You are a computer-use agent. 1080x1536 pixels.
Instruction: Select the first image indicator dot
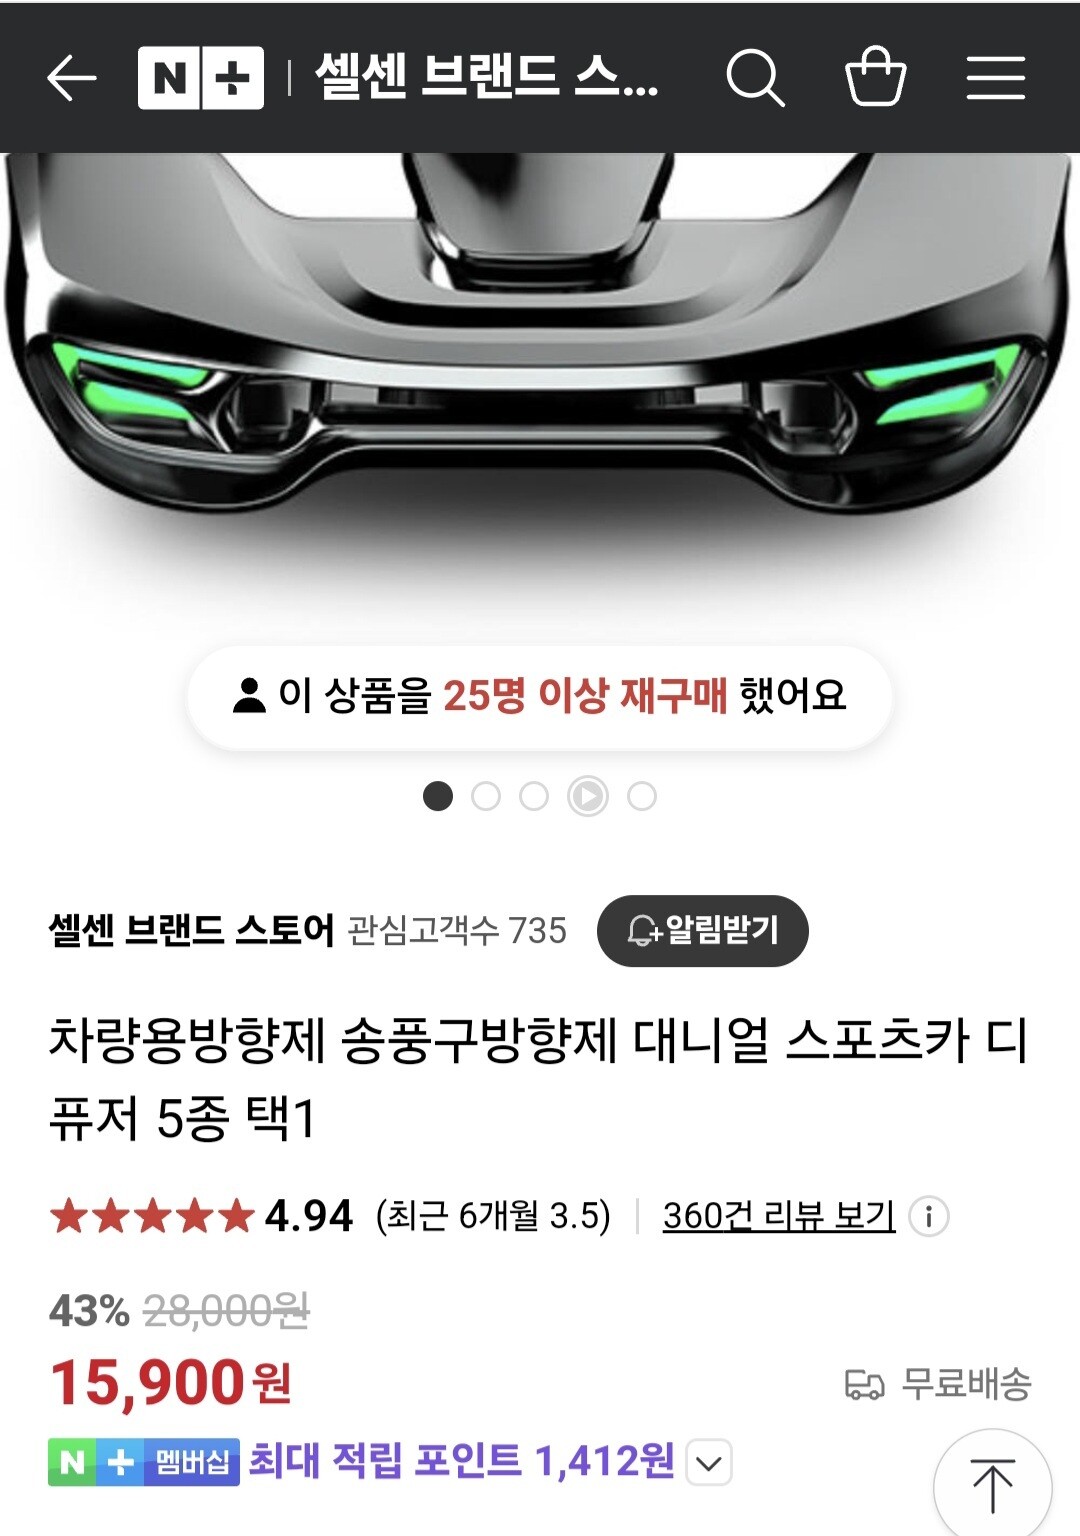tap(438, 796)
